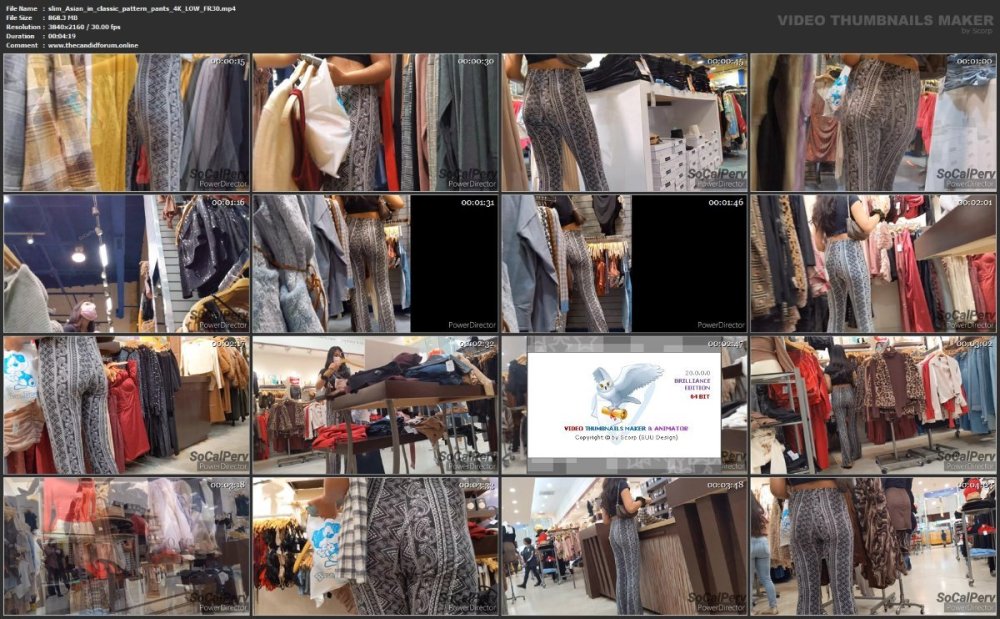The image size is (1000, 619).
Task: Click the 00:03:48 store counter thumbnail
Action: [x=624, y=547]
